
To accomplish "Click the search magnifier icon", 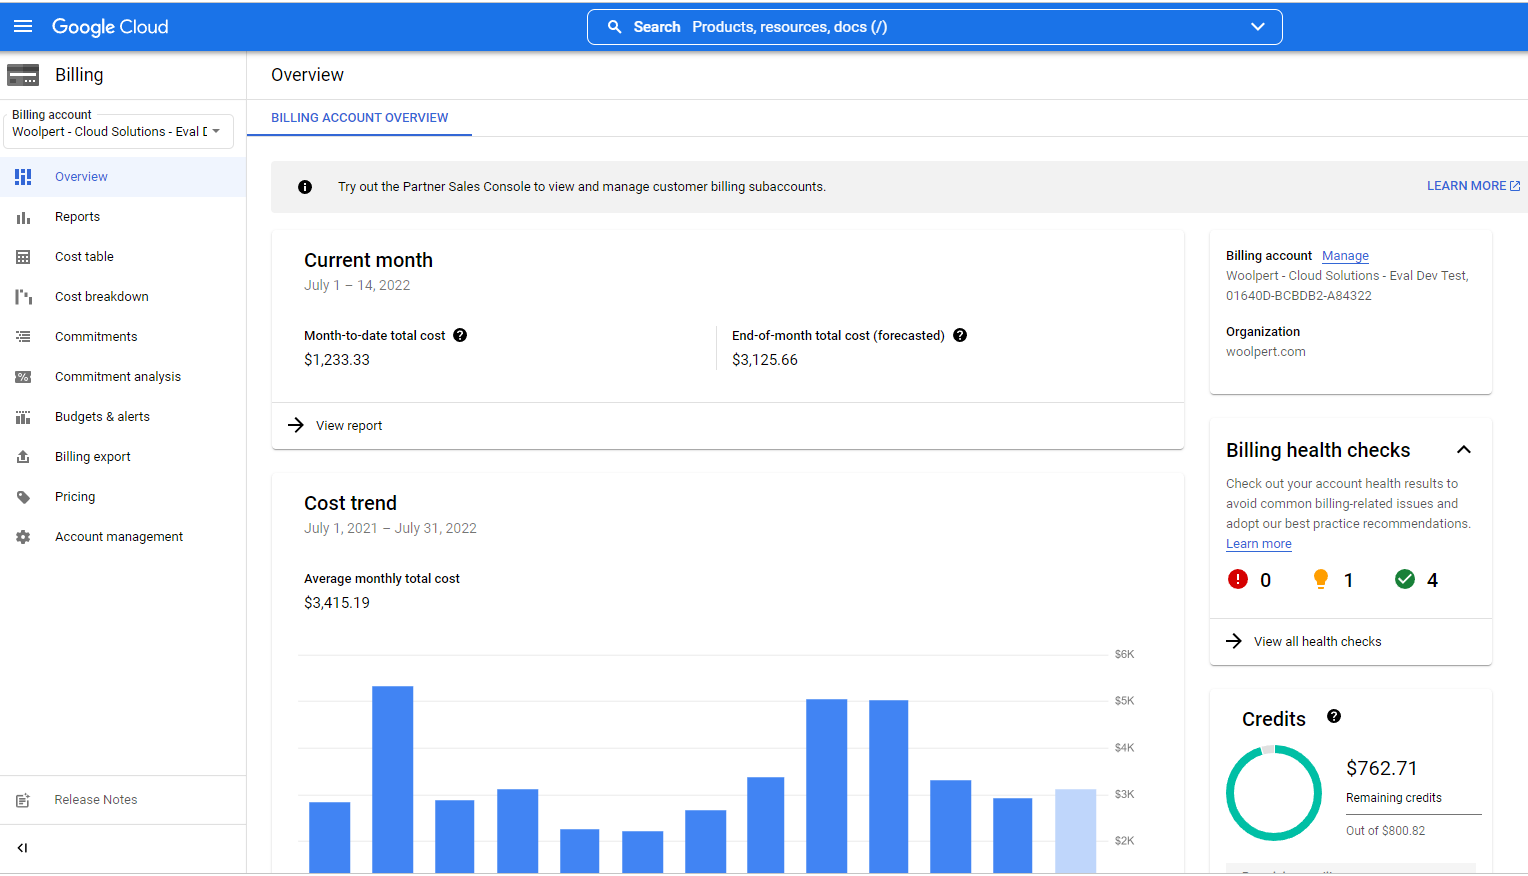I will 615,27.
